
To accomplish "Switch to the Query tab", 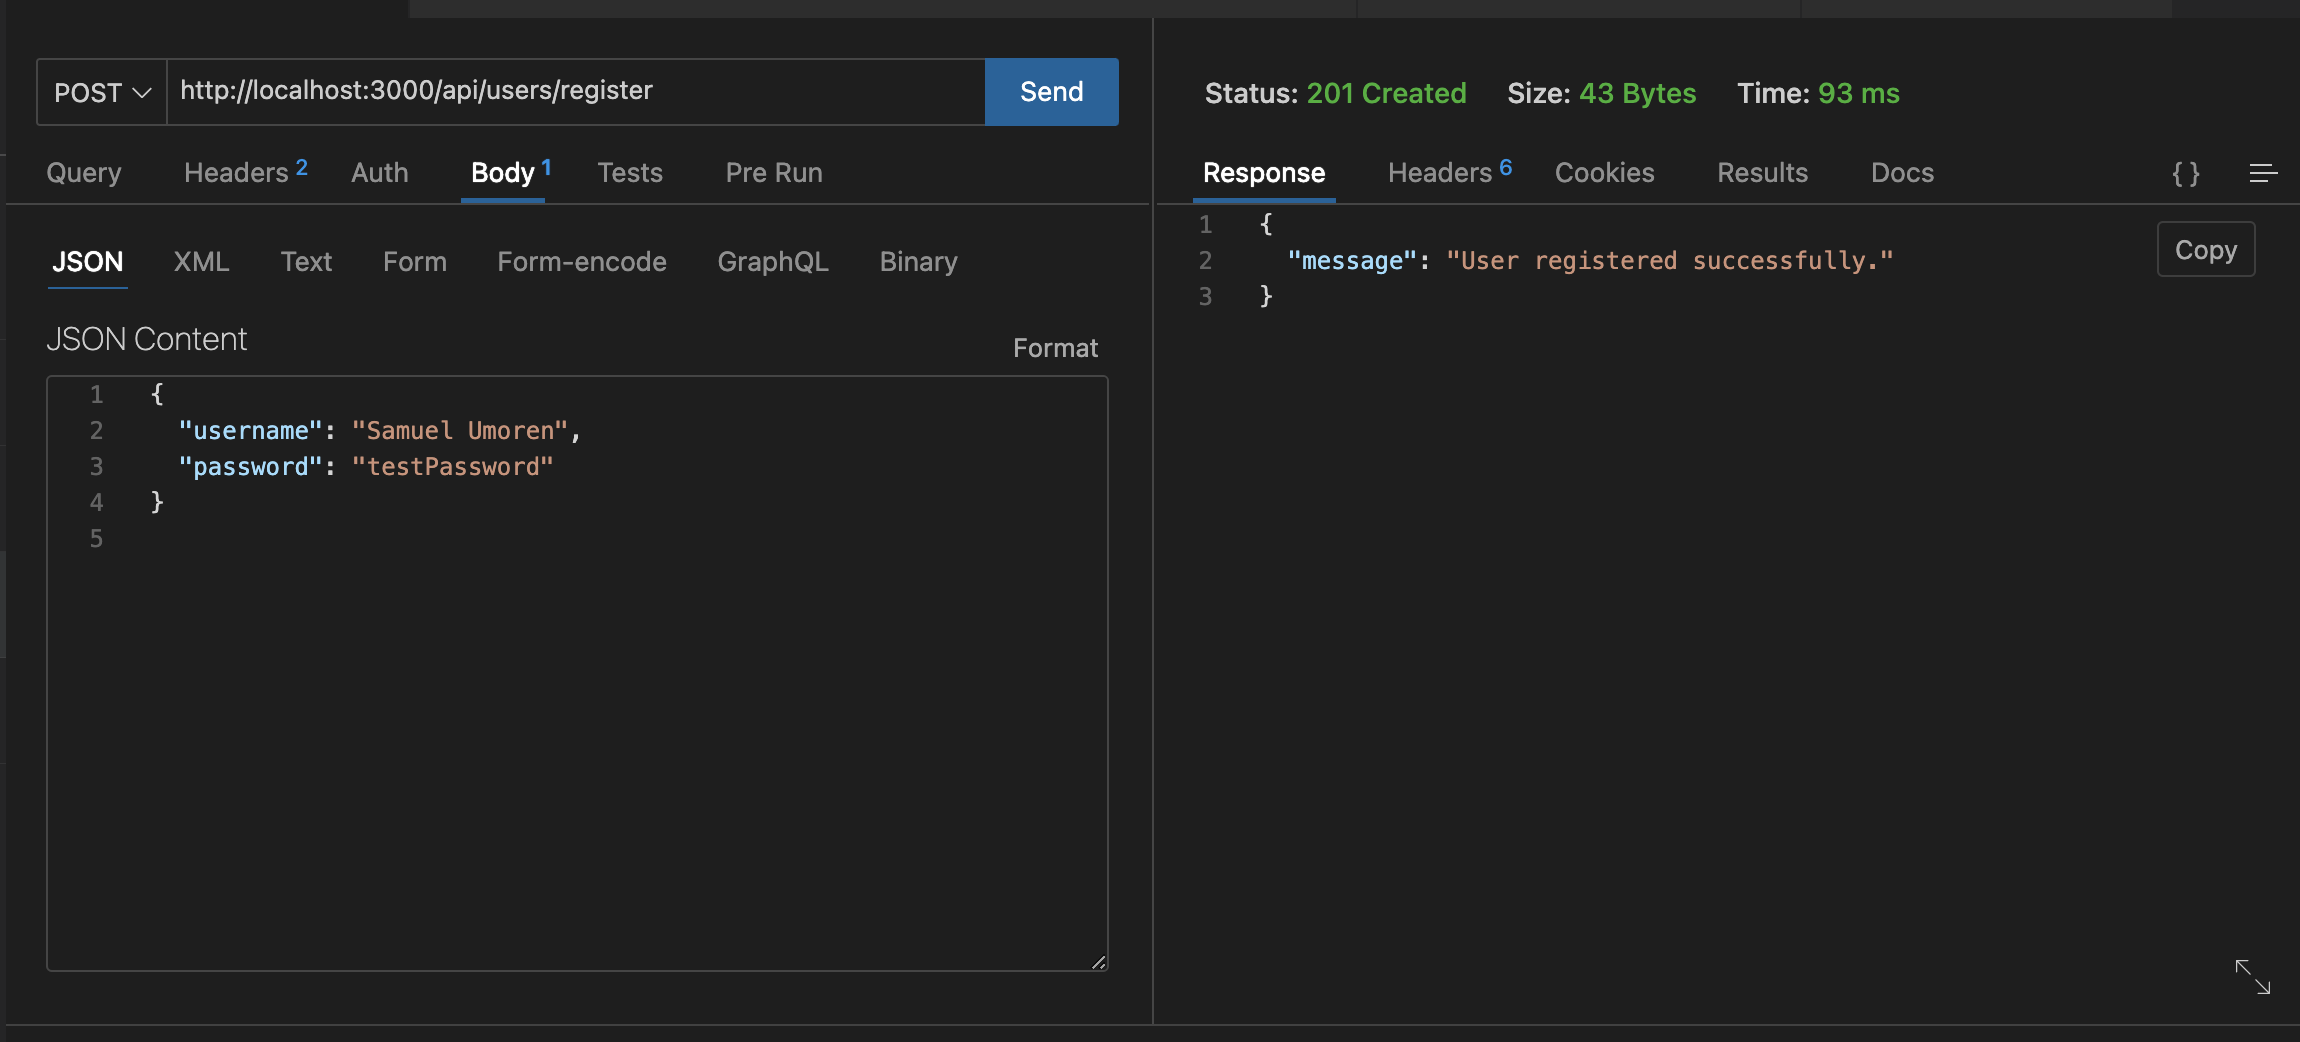I will [x=84, y=173].
